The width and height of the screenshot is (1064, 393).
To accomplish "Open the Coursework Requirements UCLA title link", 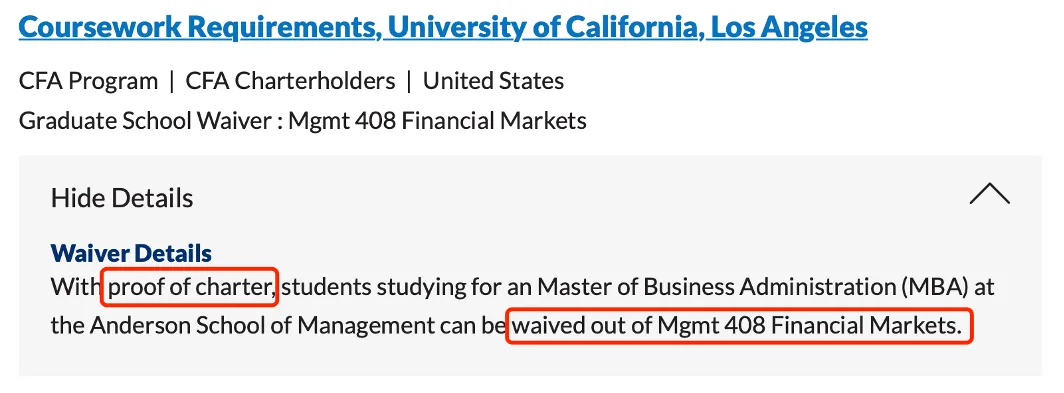I will 443,27.
